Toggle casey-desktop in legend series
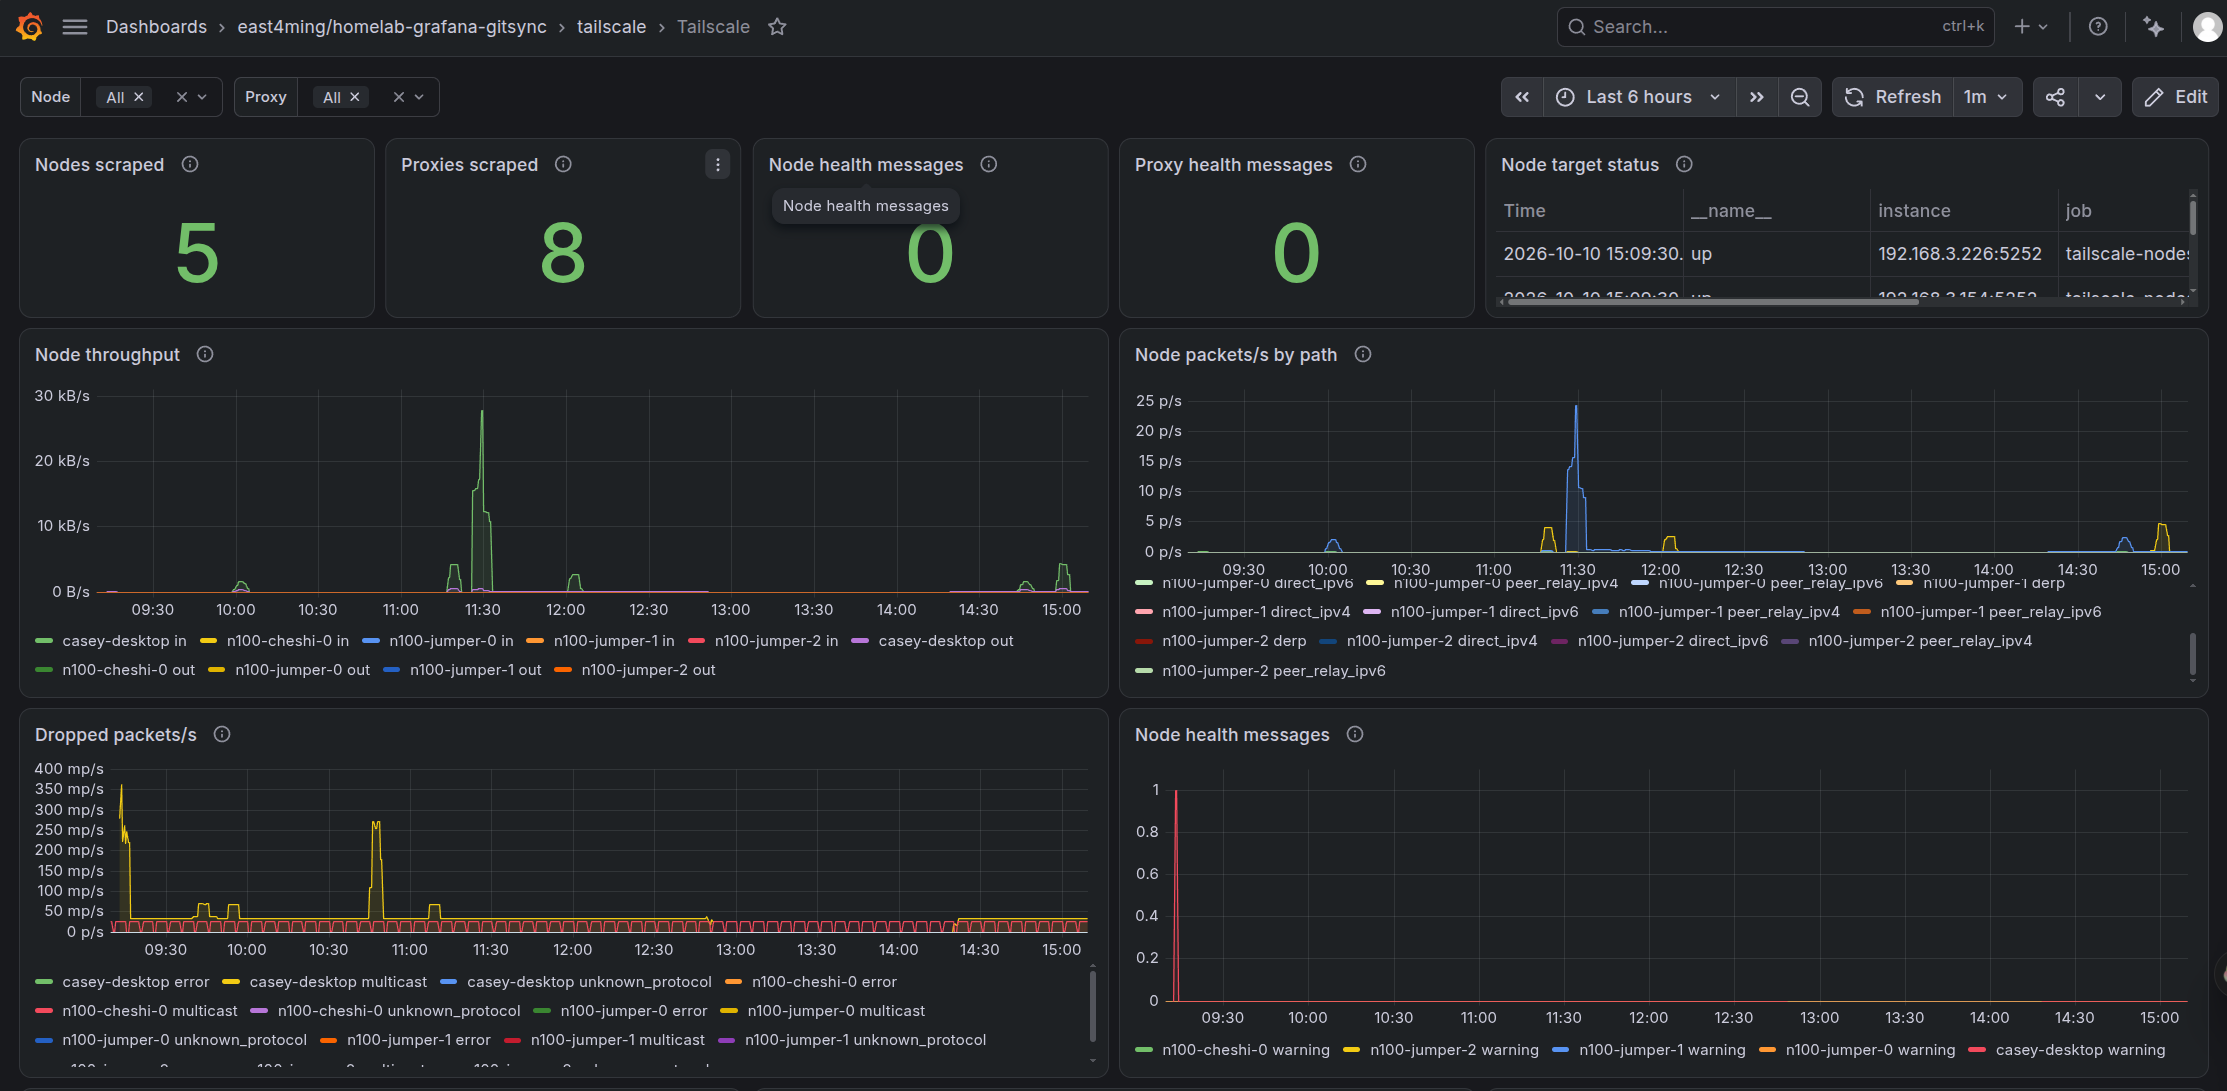 pyautogui.click(x=124, y=641)
